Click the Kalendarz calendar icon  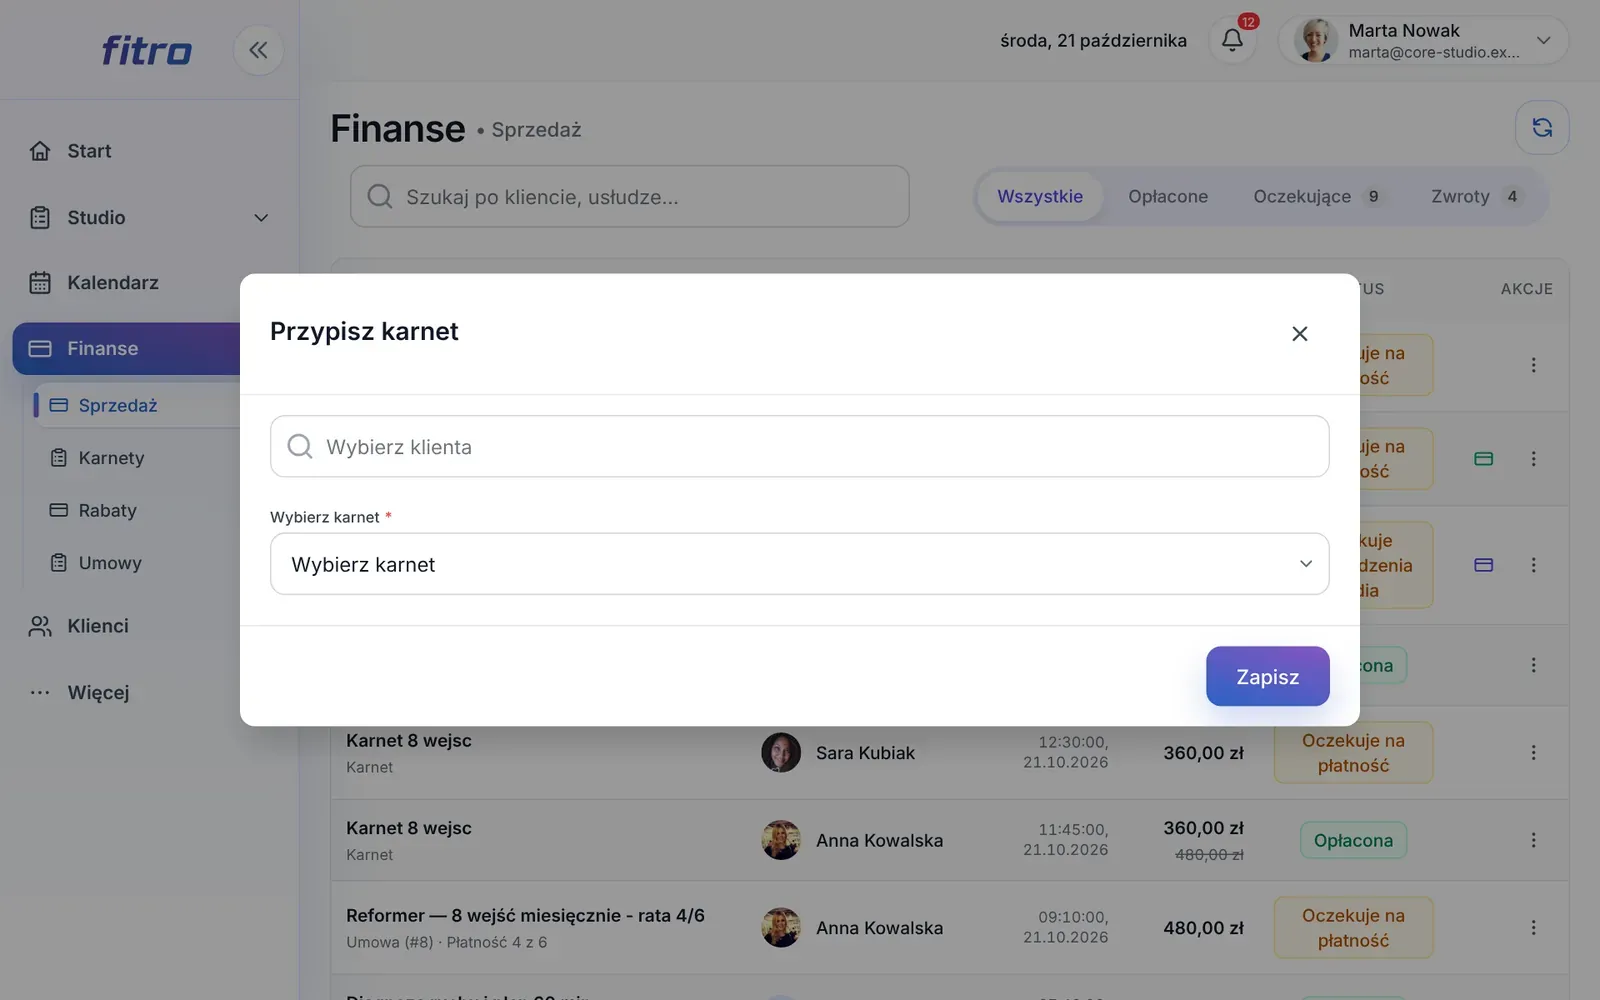[40, 283]
